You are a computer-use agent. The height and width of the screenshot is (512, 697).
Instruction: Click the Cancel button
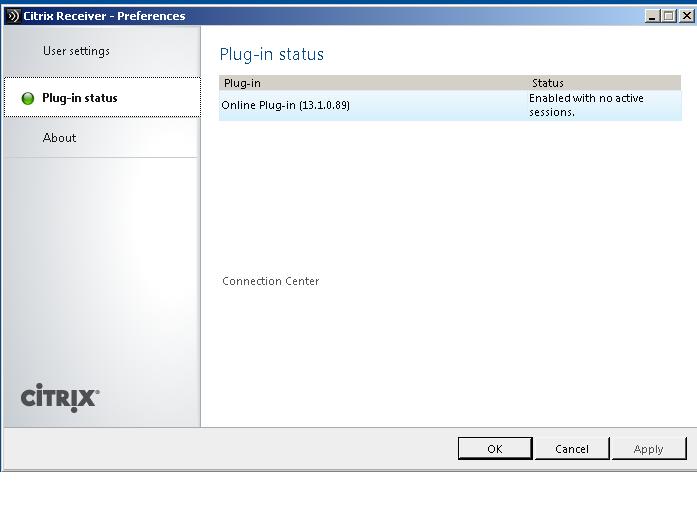572,449
